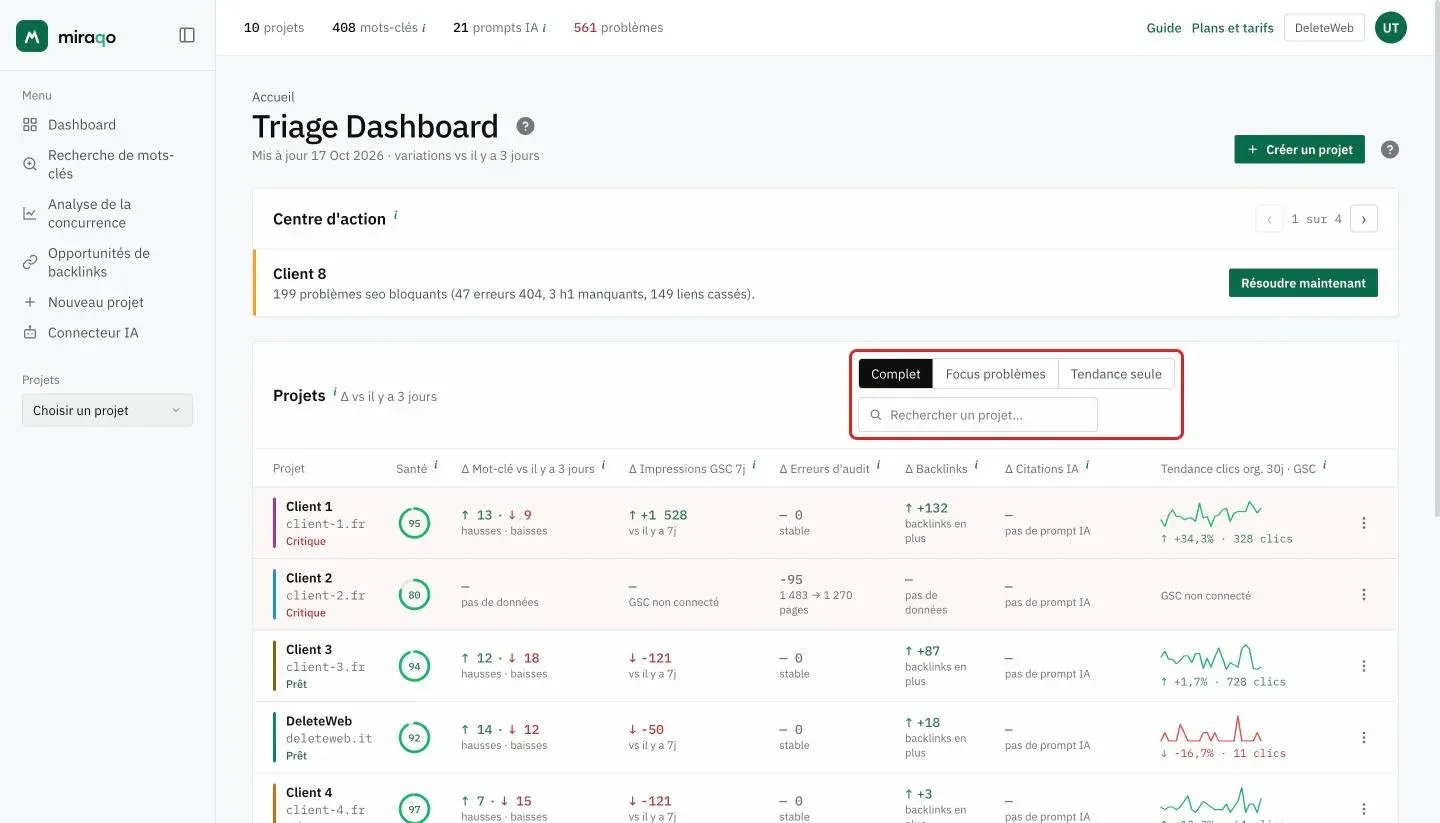Click info icon on Santé column header
The width and height of the screenshot is (1440, 823).
pos(436,465)
